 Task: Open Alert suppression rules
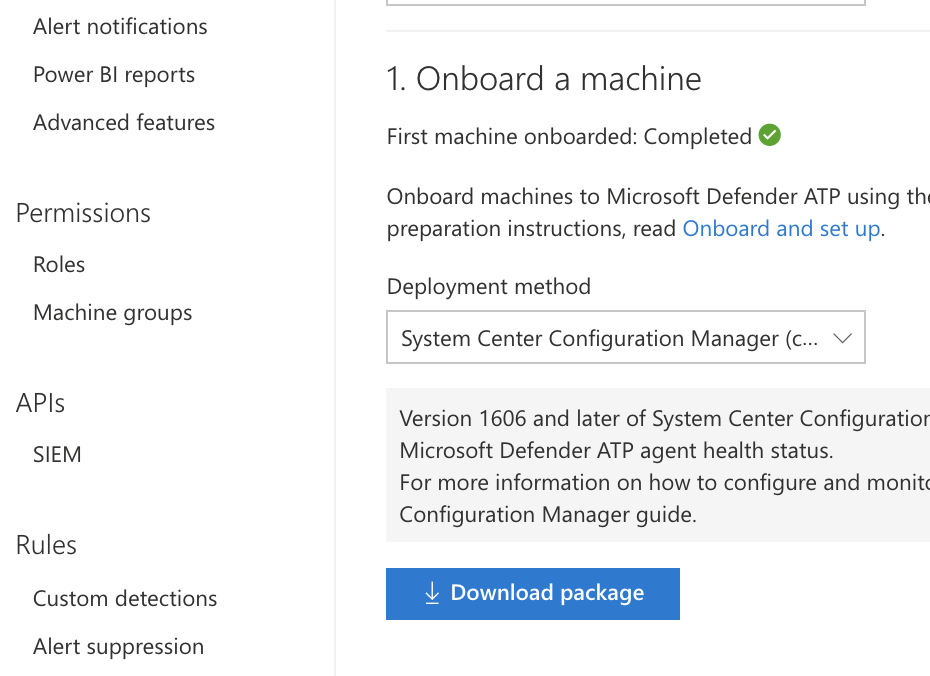click(x=118, y=647)
